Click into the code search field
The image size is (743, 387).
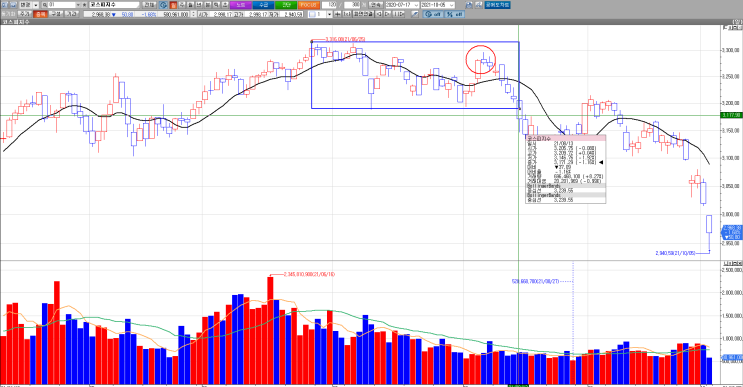point(61,5)
